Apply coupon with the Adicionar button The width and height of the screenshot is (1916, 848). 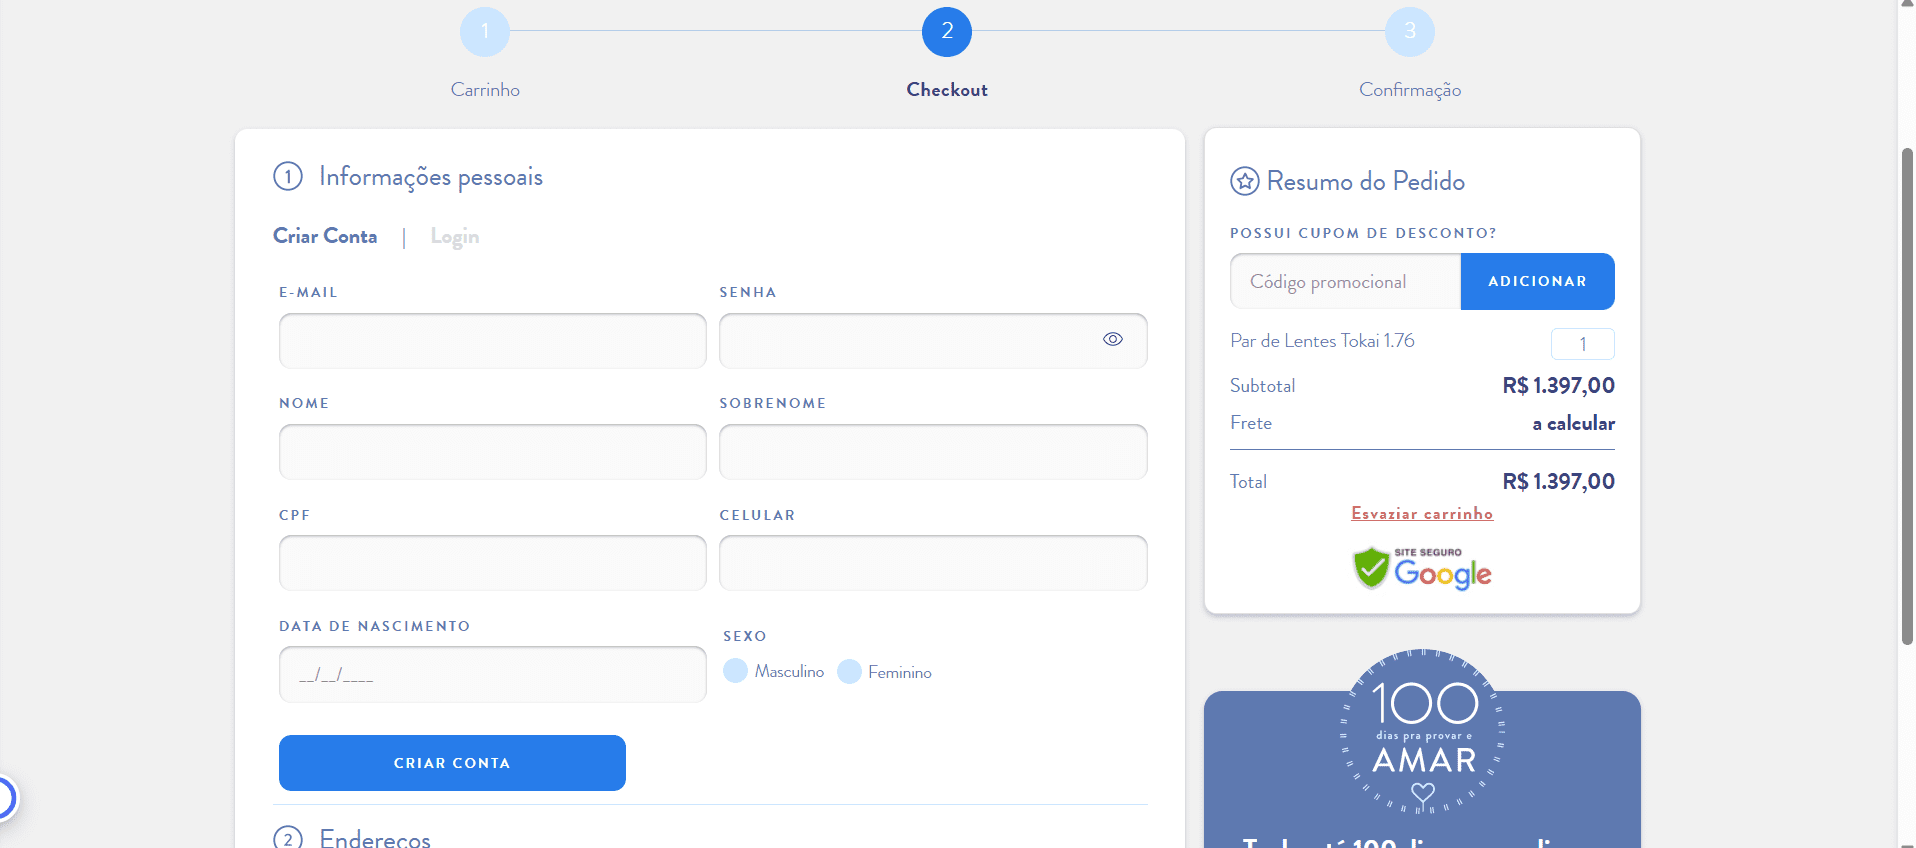click(x=1537, y=282)
